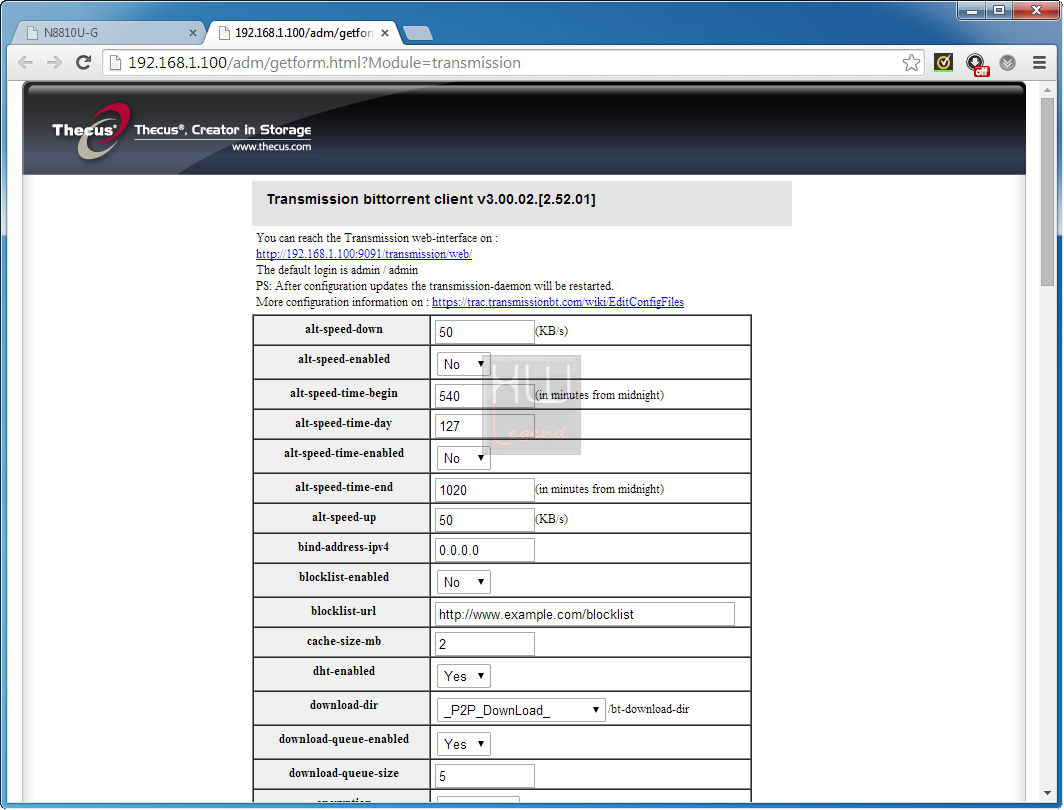Open a new browser tab
This screenshot has width=1064, height=810.
coord(417,33)
